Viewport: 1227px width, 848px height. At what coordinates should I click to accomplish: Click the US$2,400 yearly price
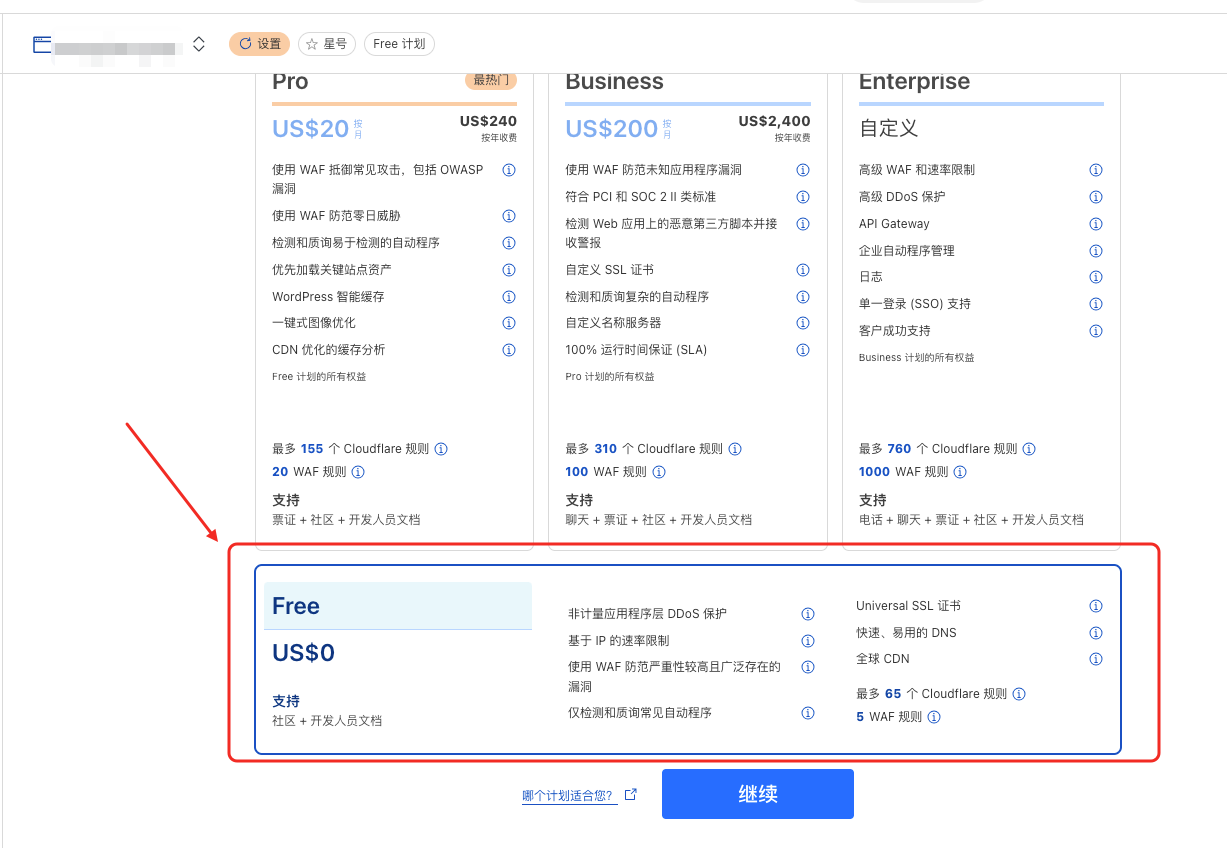pos(774,121)
